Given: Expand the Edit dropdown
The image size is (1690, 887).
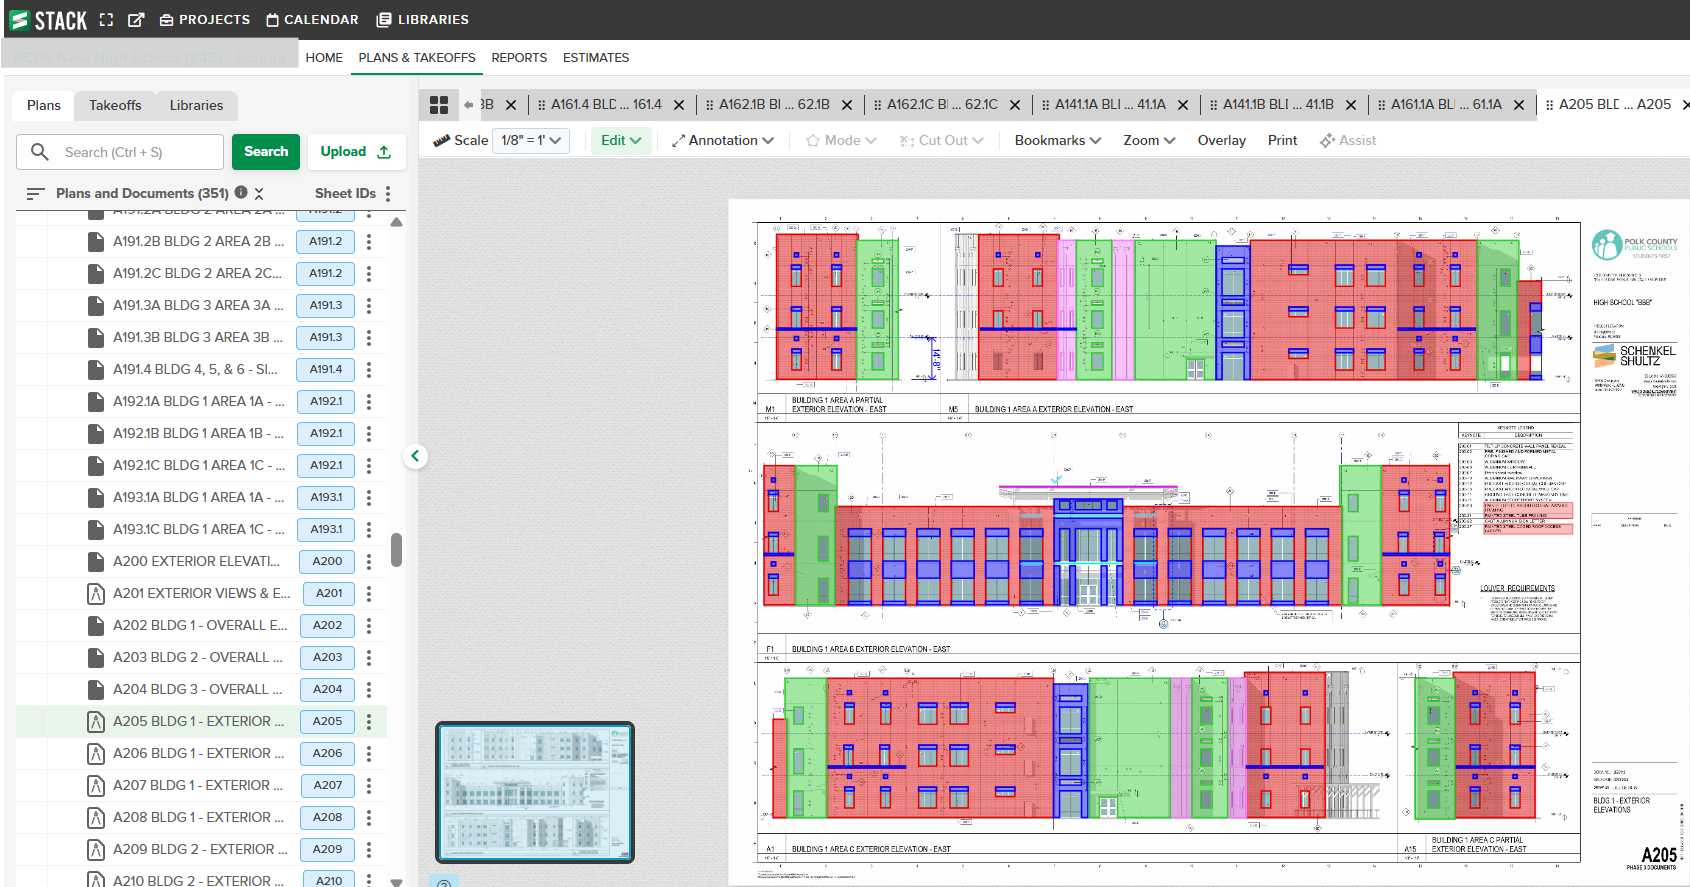Looking at the screenshot, I should click(621, 141).
